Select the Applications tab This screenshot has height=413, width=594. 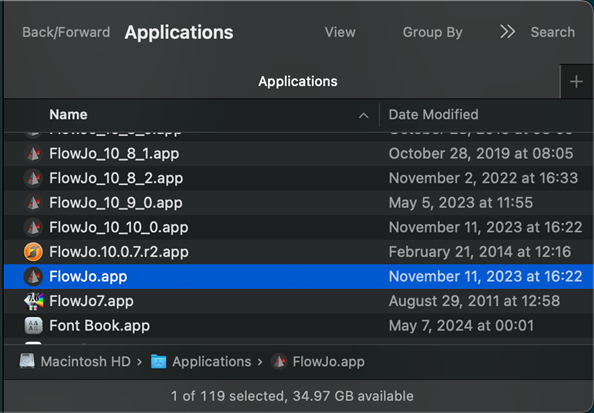coord(298,81)
